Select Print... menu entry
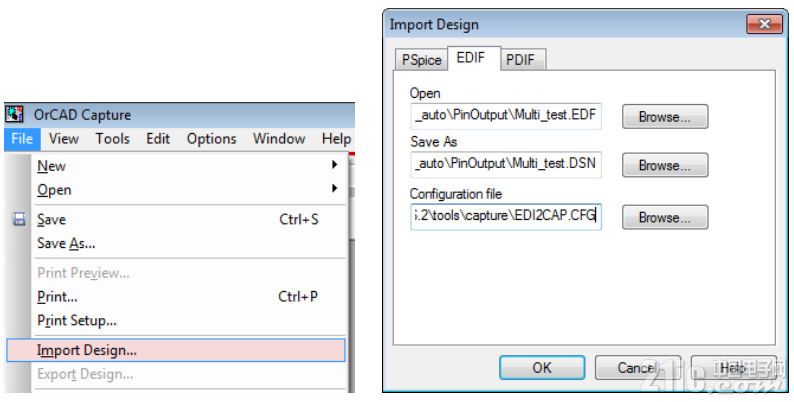Image resolution: width=794 pixels, height=402 pixels. (x=190, y=297)
